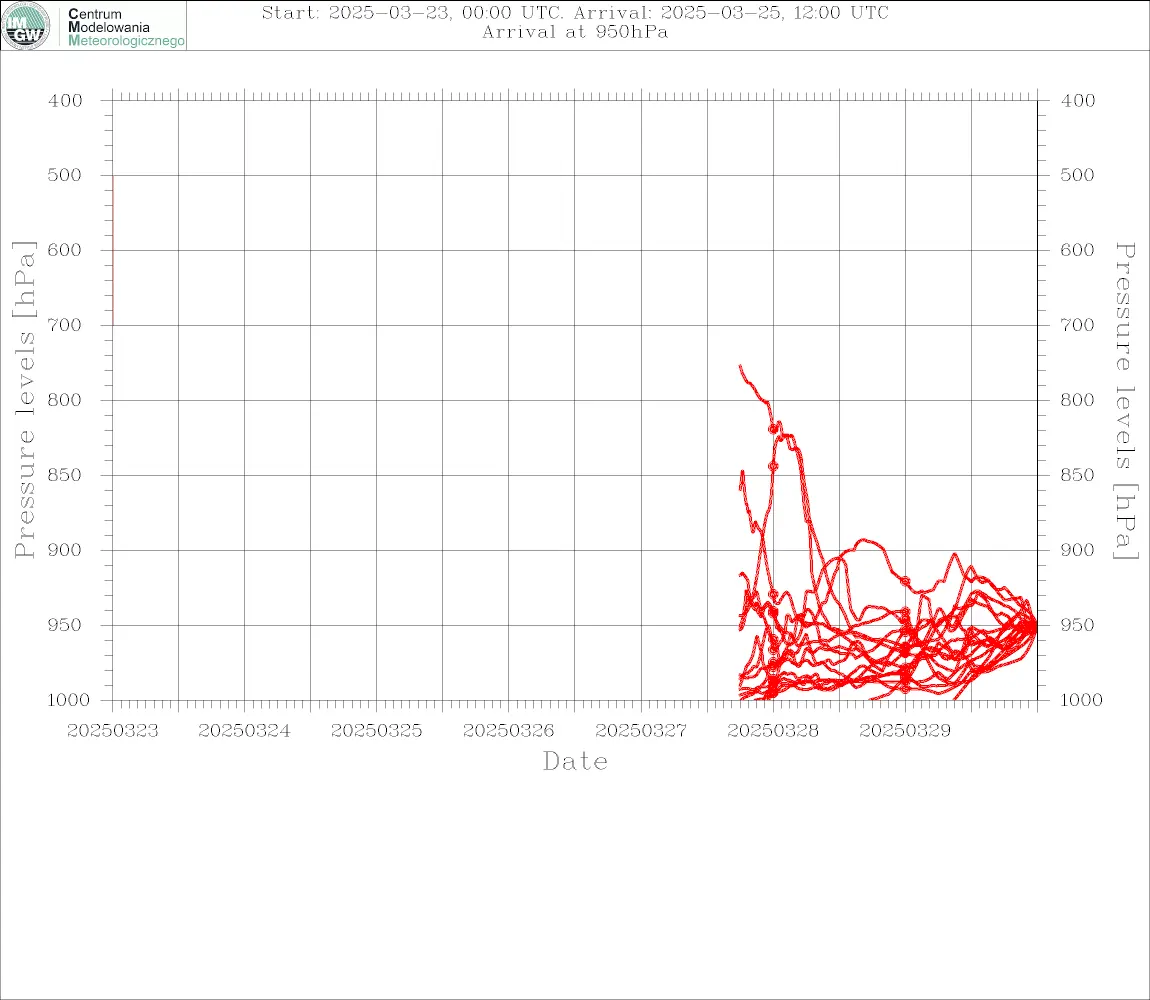Click the 20250325 date label
1150x1000 pixels.
point(376,731)
